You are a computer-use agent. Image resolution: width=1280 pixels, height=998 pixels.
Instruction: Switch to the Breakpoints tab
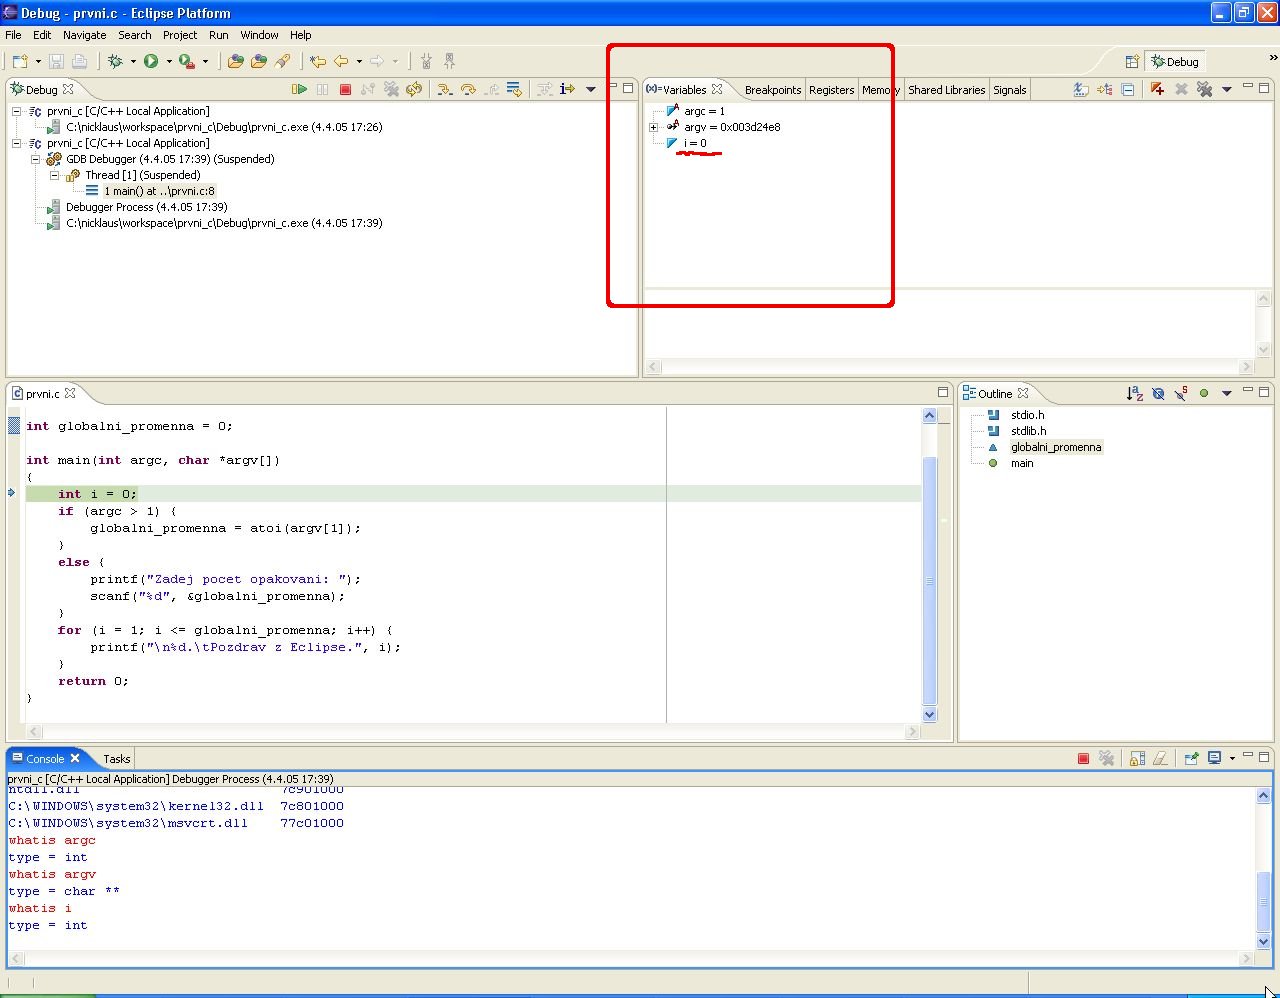click(x=772, y=90)
